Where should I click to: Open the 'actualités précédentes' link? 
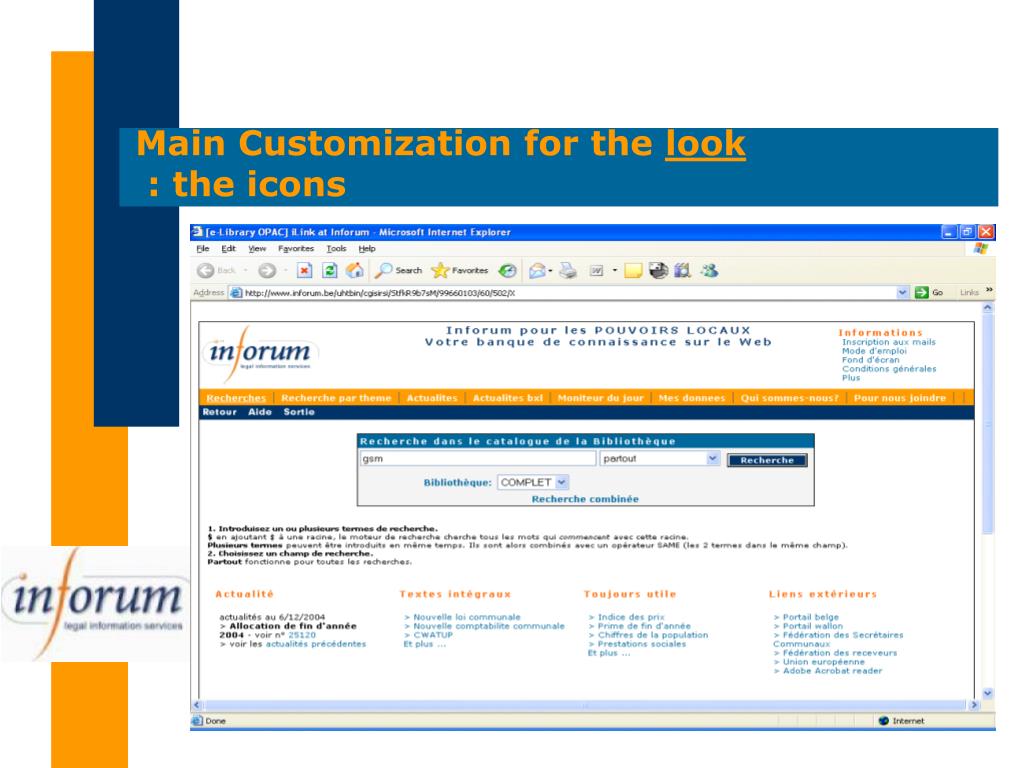click(x=315, y=644)
